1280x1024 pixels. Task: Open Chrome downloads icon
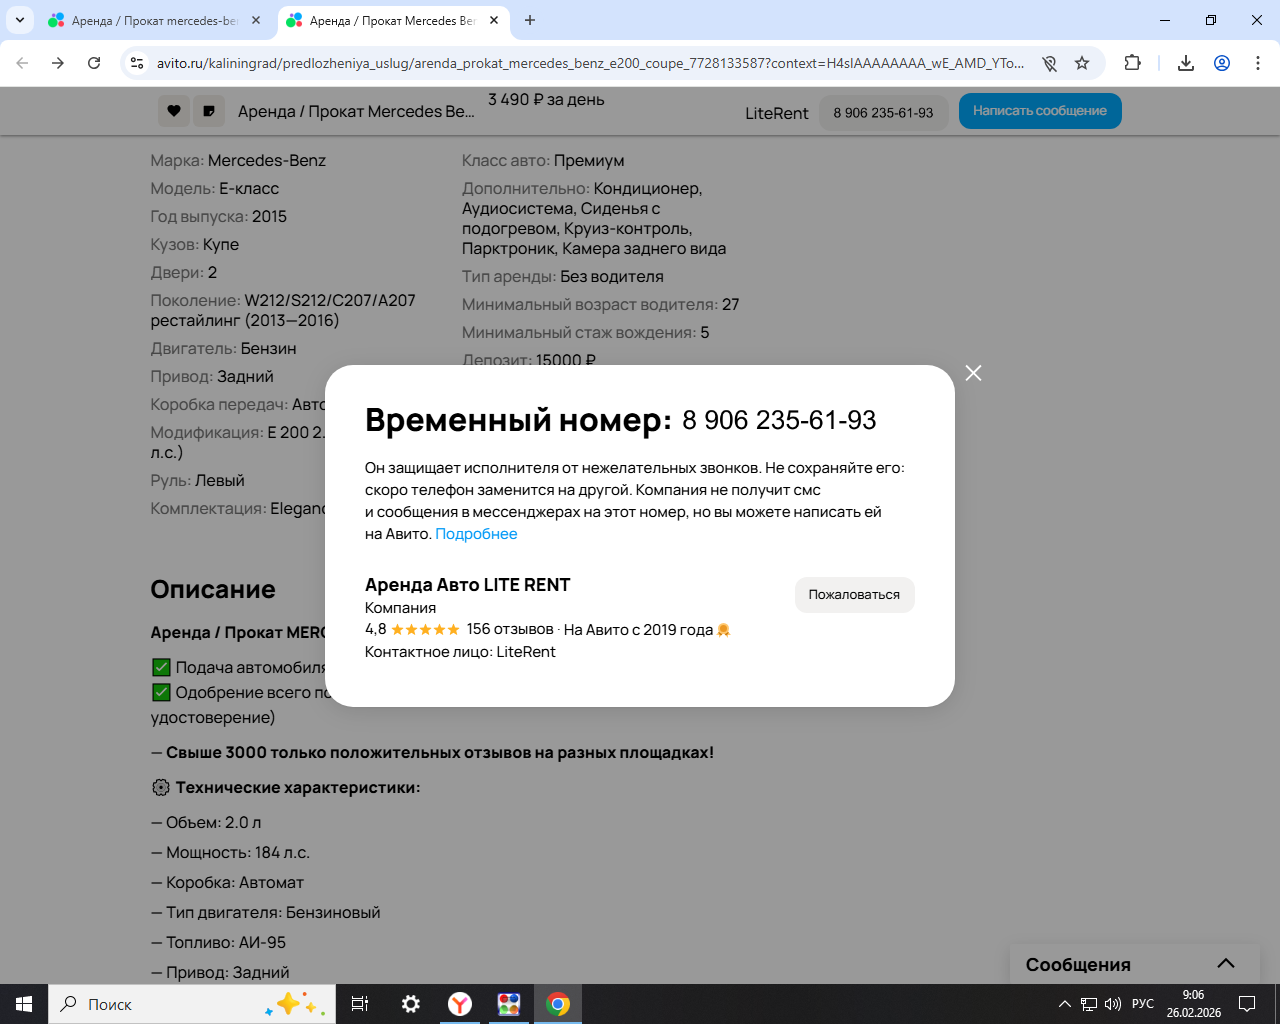click(1186, 63)
